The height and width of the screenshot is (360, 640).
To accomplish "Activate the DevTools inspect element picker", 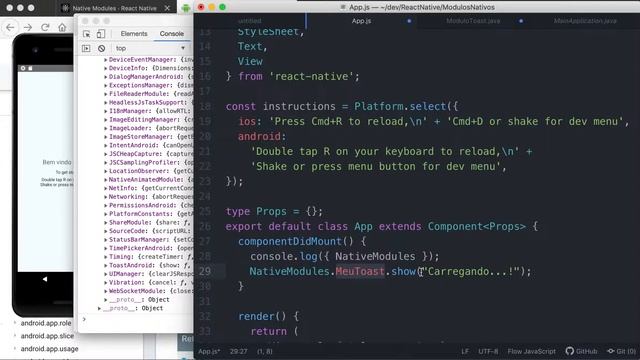I will tap(87, 34).
